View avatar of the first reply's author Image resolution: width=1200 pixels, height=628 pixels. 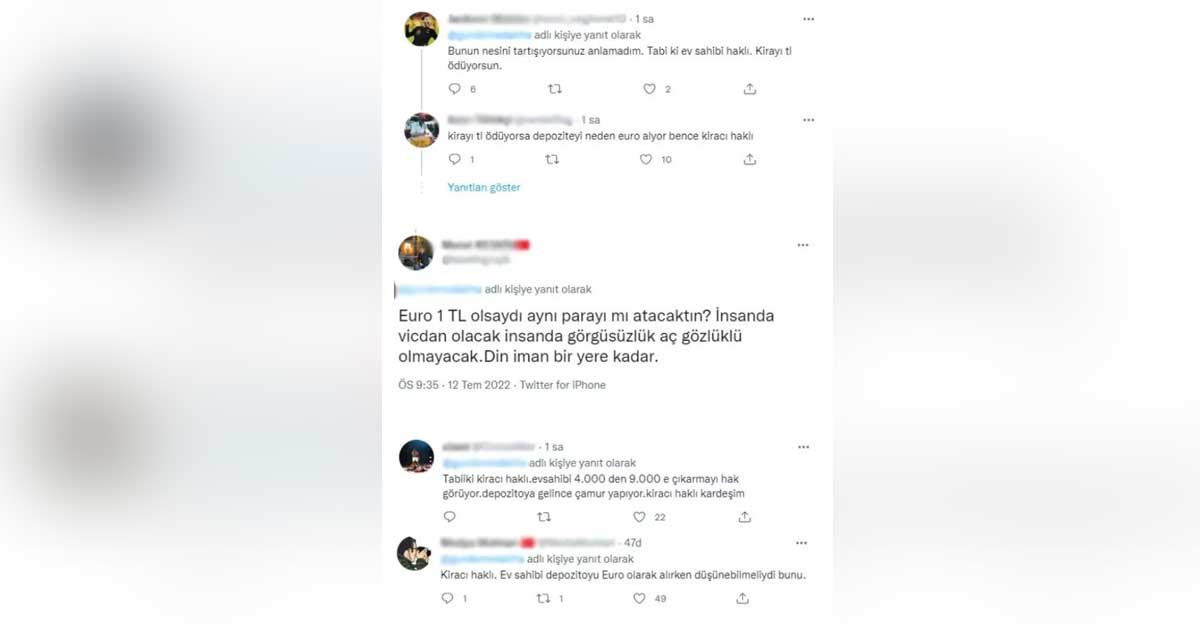click(422, 29)
